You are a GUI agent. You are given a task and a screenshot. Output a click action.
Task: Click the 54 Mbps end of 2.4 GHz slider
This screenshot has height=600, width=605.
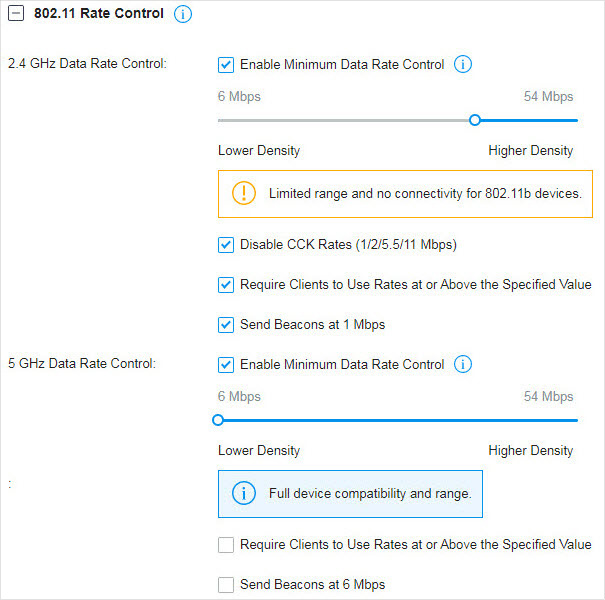click(x=577, y=120)
